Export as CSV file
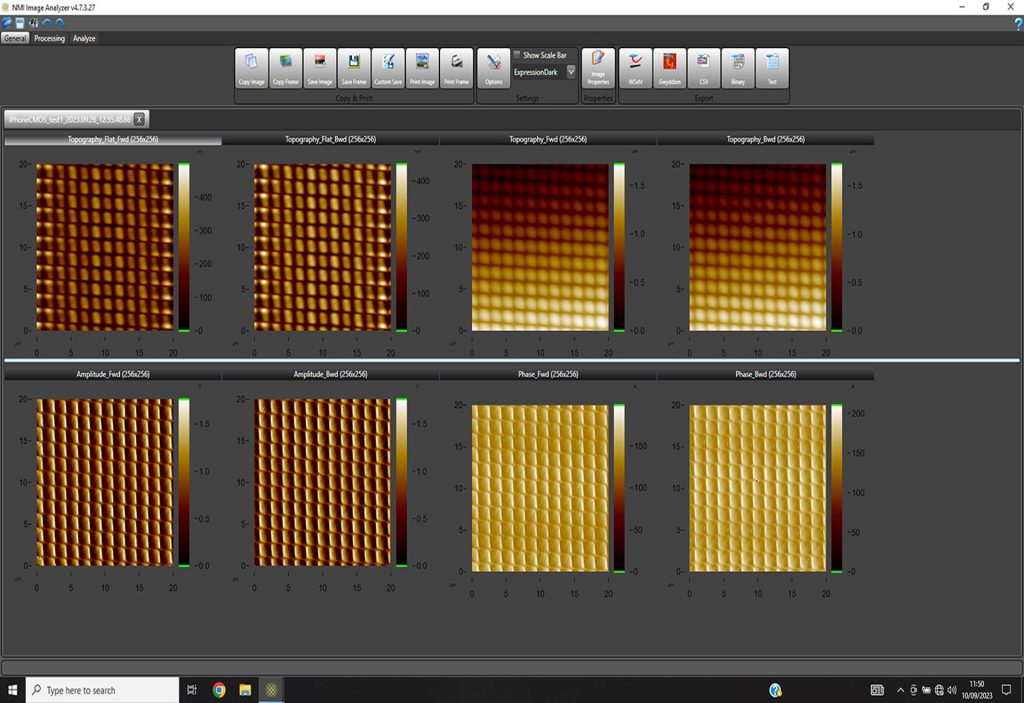 (703, 68)
